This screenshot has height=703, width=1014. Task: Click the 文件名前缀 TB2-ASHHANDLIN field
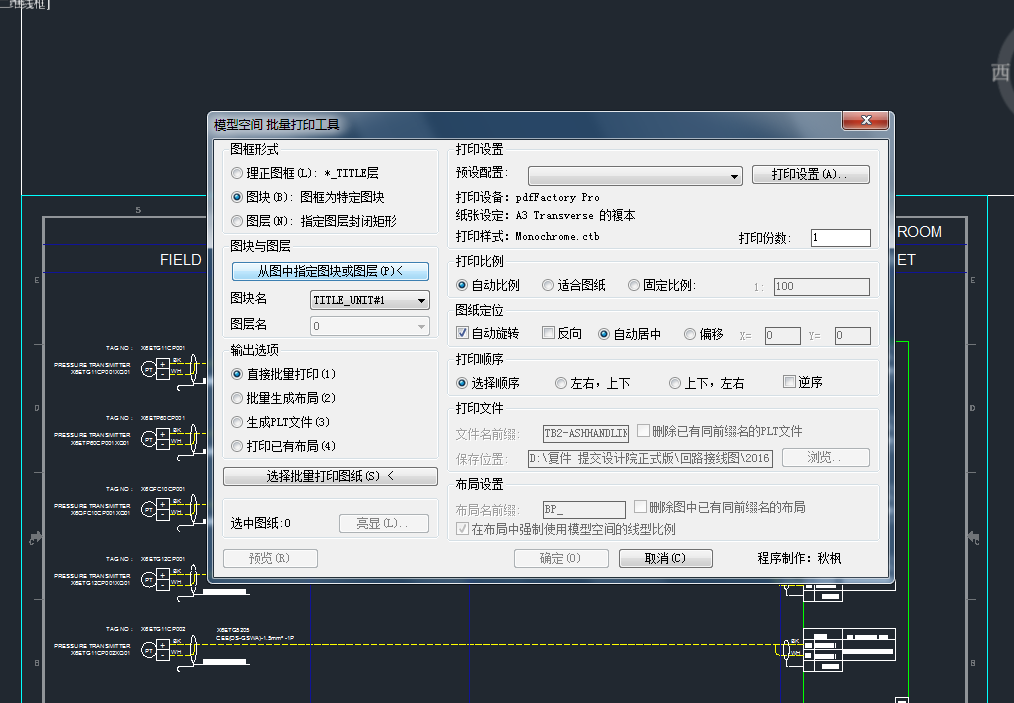pos(586,433)
